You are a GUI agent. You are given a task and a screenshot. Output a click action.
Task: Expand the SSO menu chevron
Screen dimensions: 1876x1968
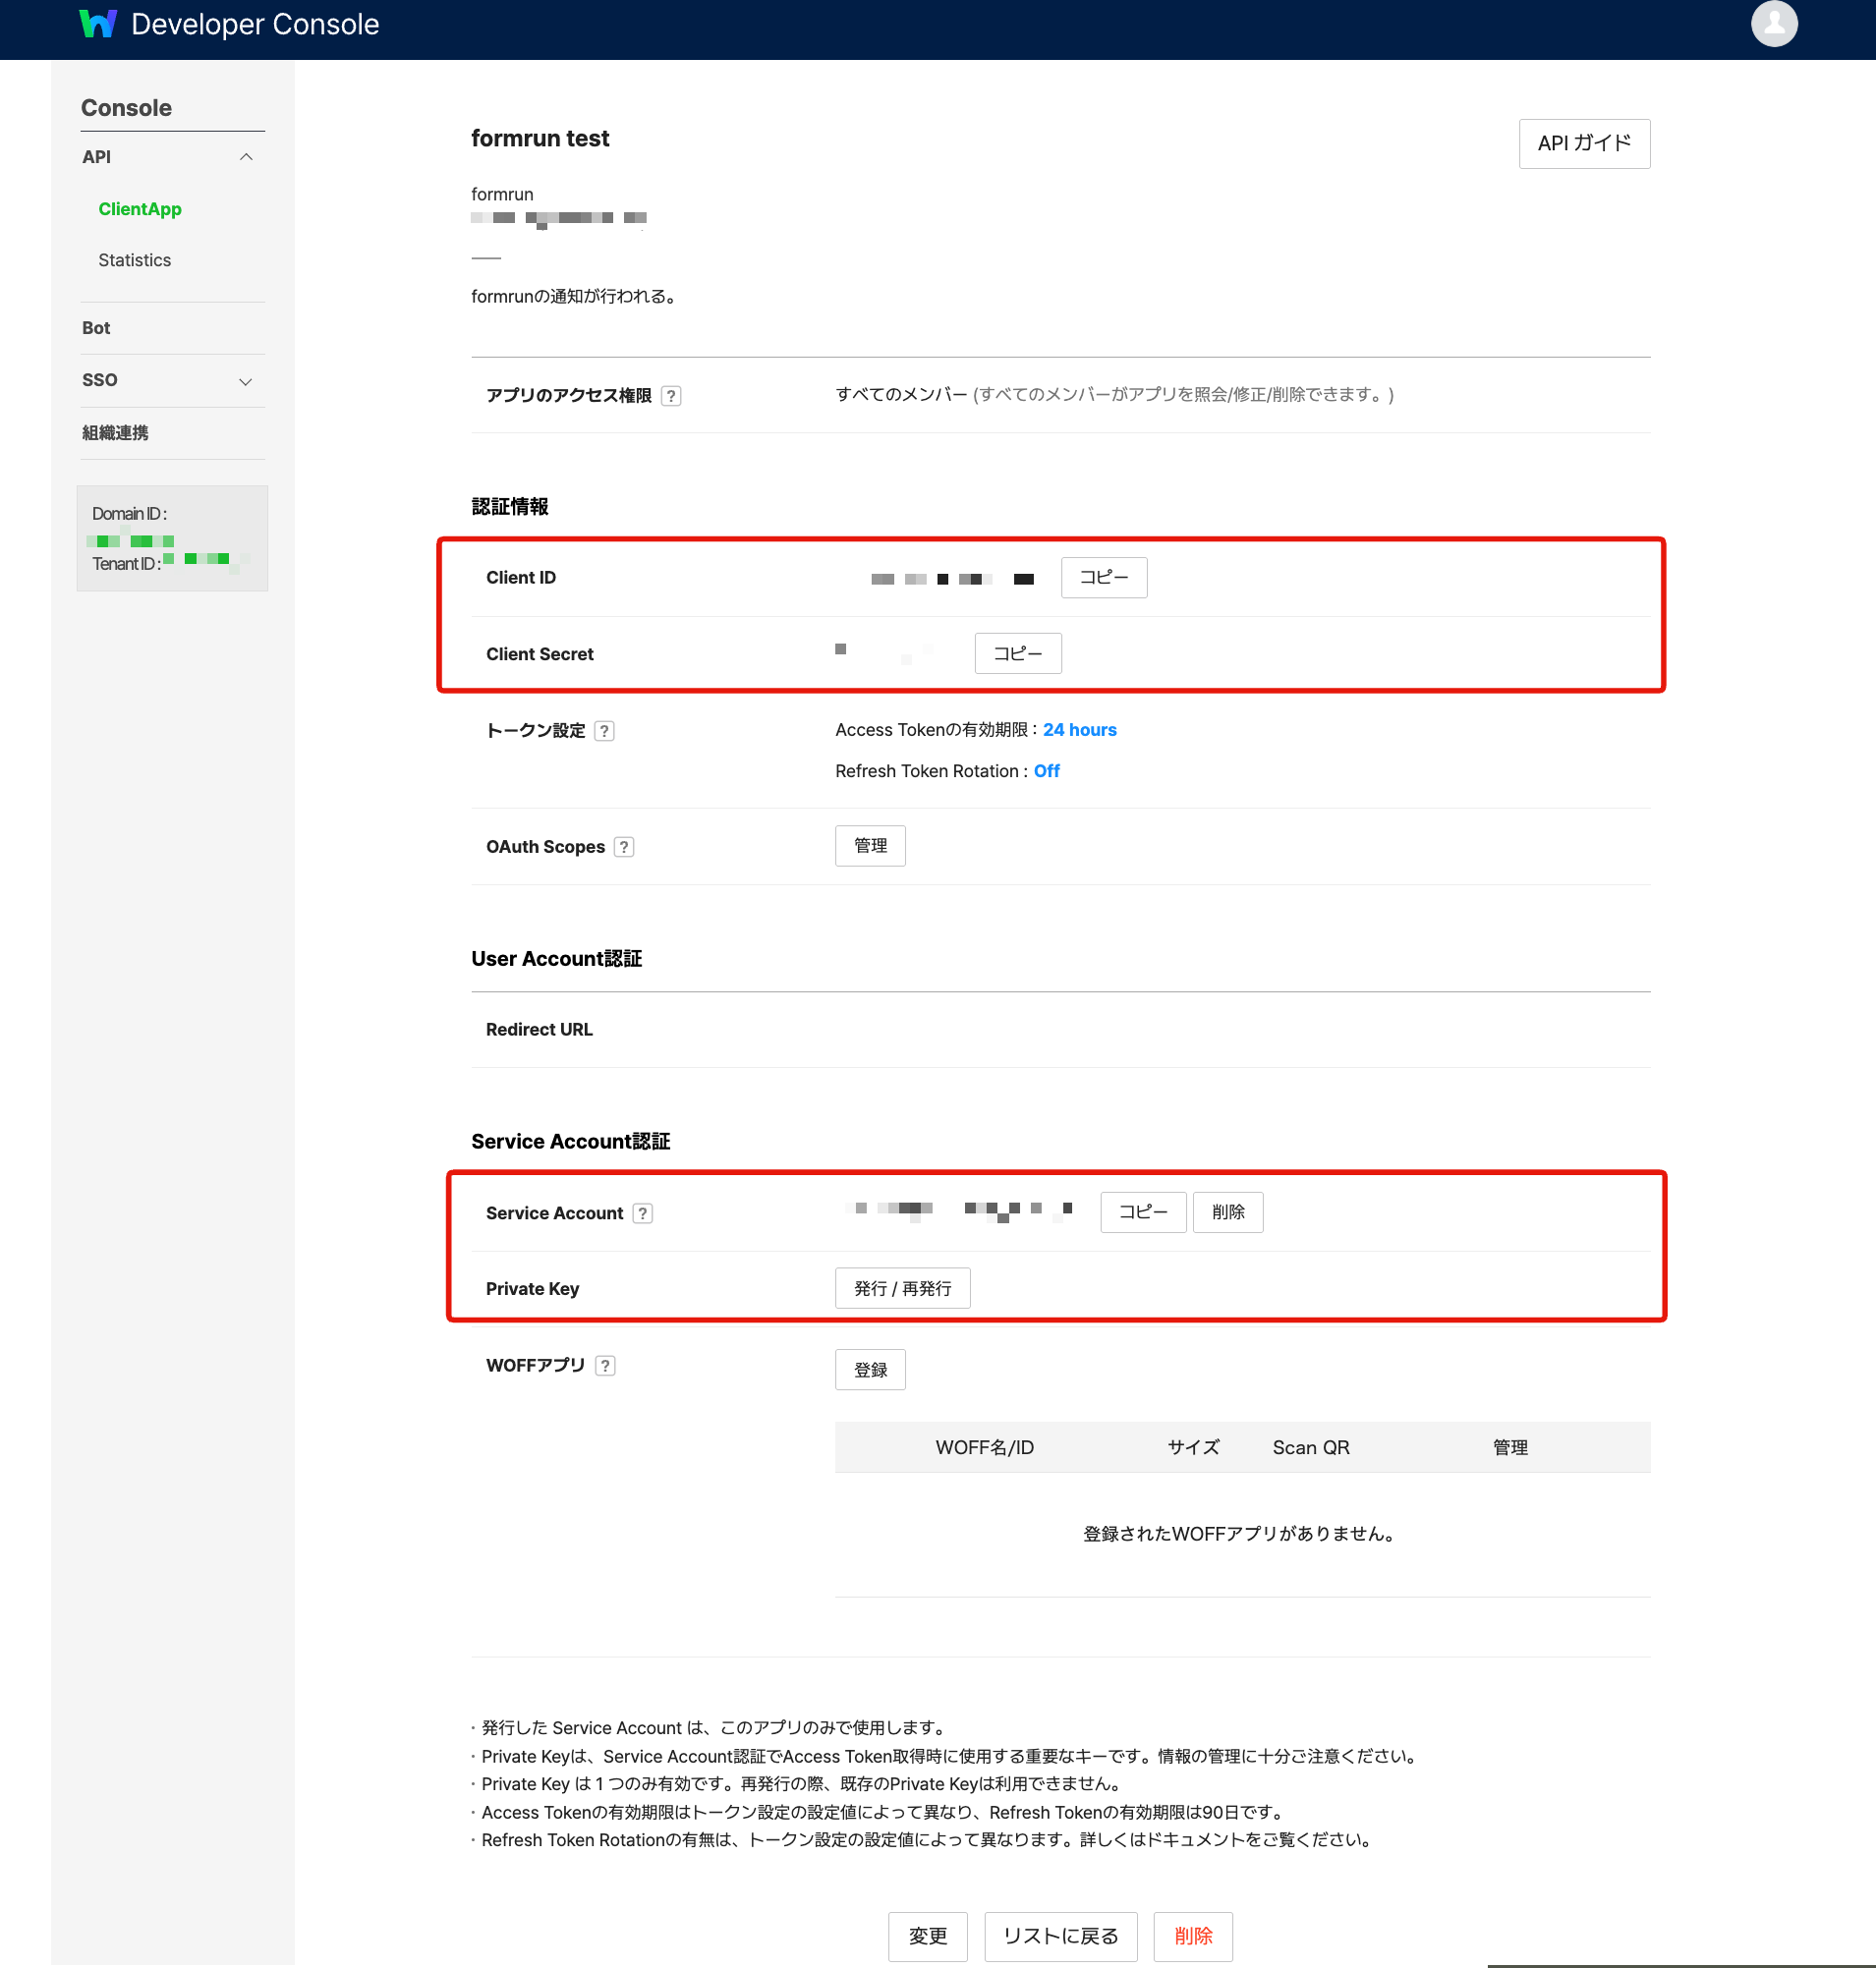[246, 381]
